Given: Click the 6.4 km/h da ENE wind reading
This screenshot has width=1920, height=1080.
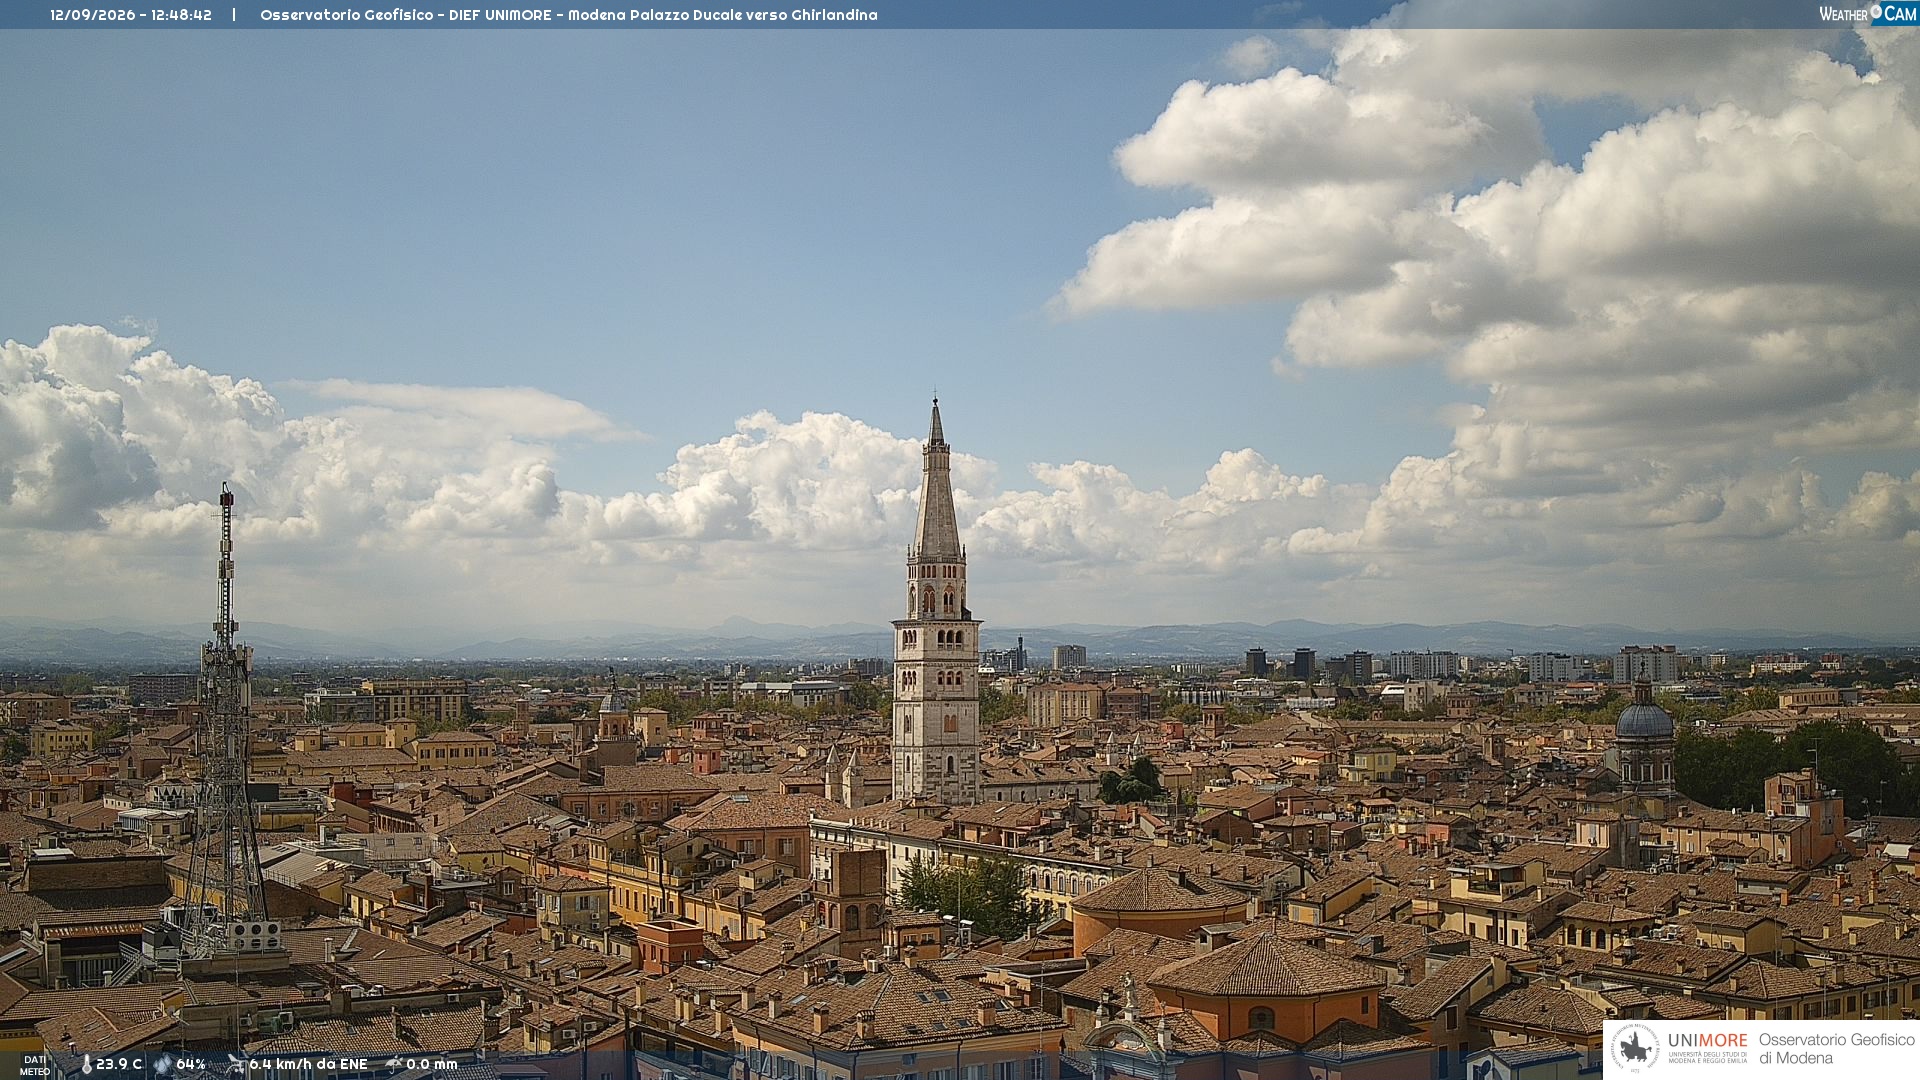Looking at the screenshot, I should [308, 1064].
